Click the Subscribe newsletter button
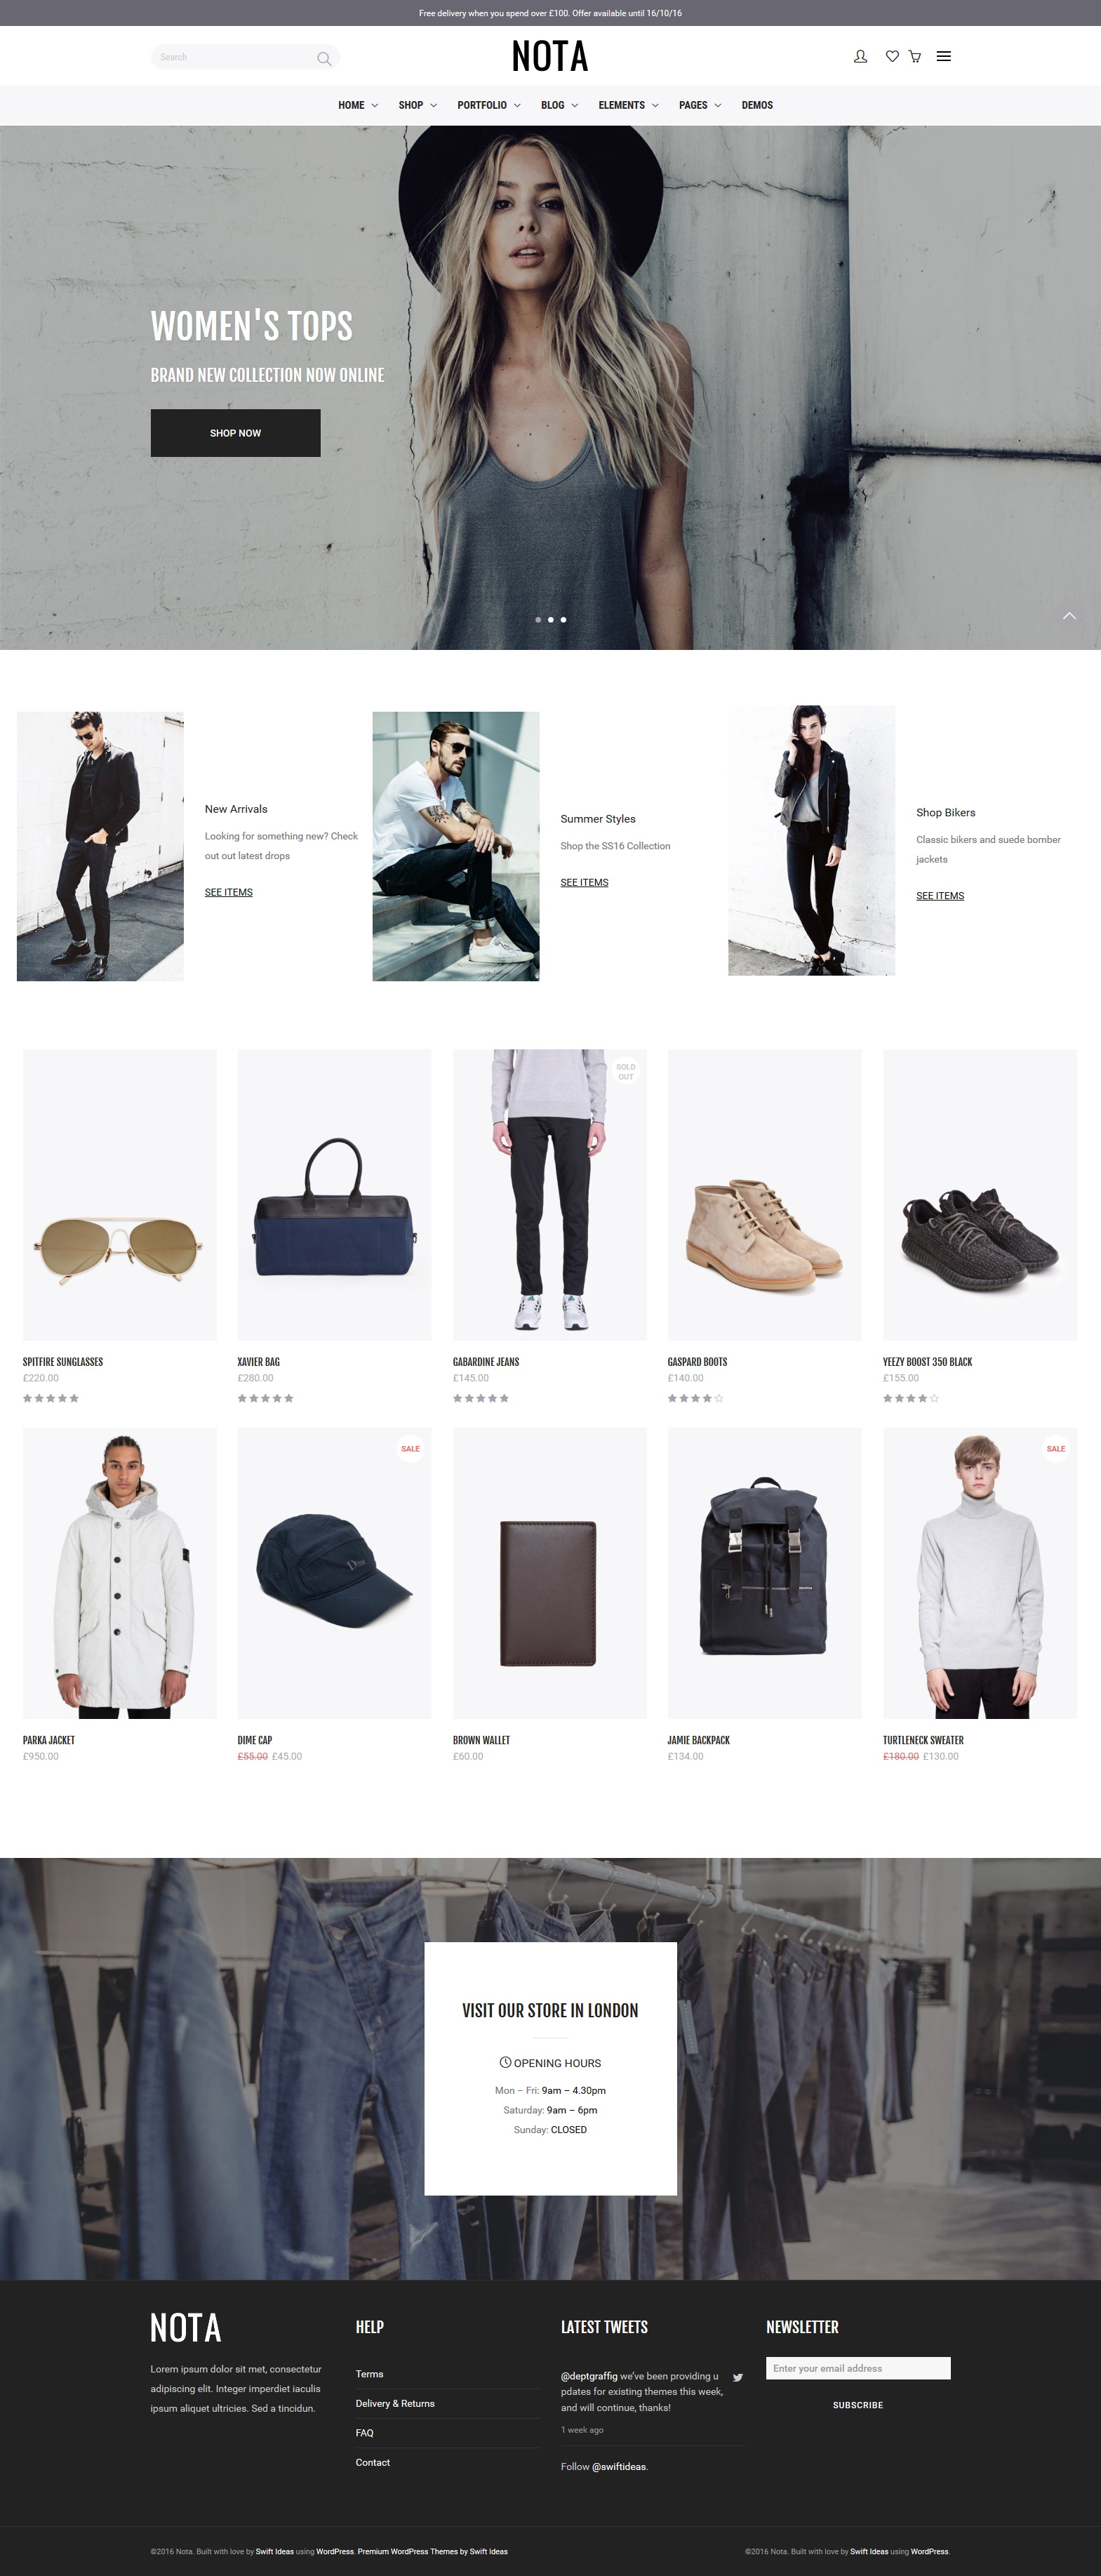This screenshot has width=1101, height=2576. 858,2405
